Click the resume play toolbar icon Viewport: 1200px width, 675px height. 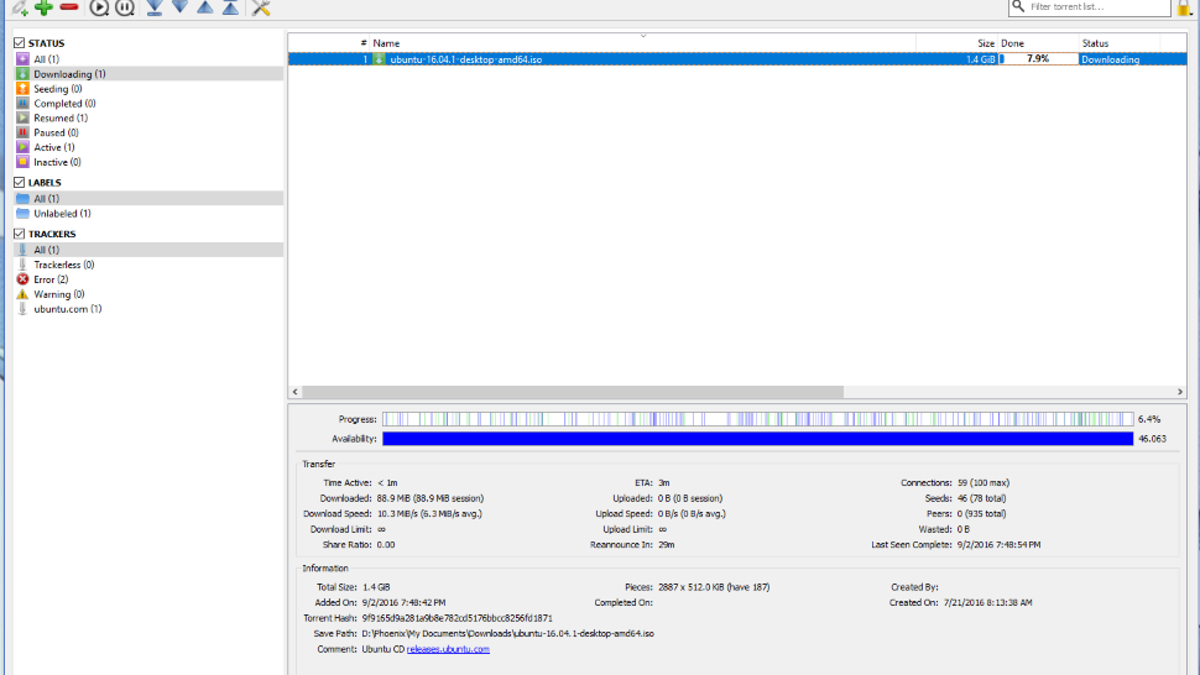(99, 8)
